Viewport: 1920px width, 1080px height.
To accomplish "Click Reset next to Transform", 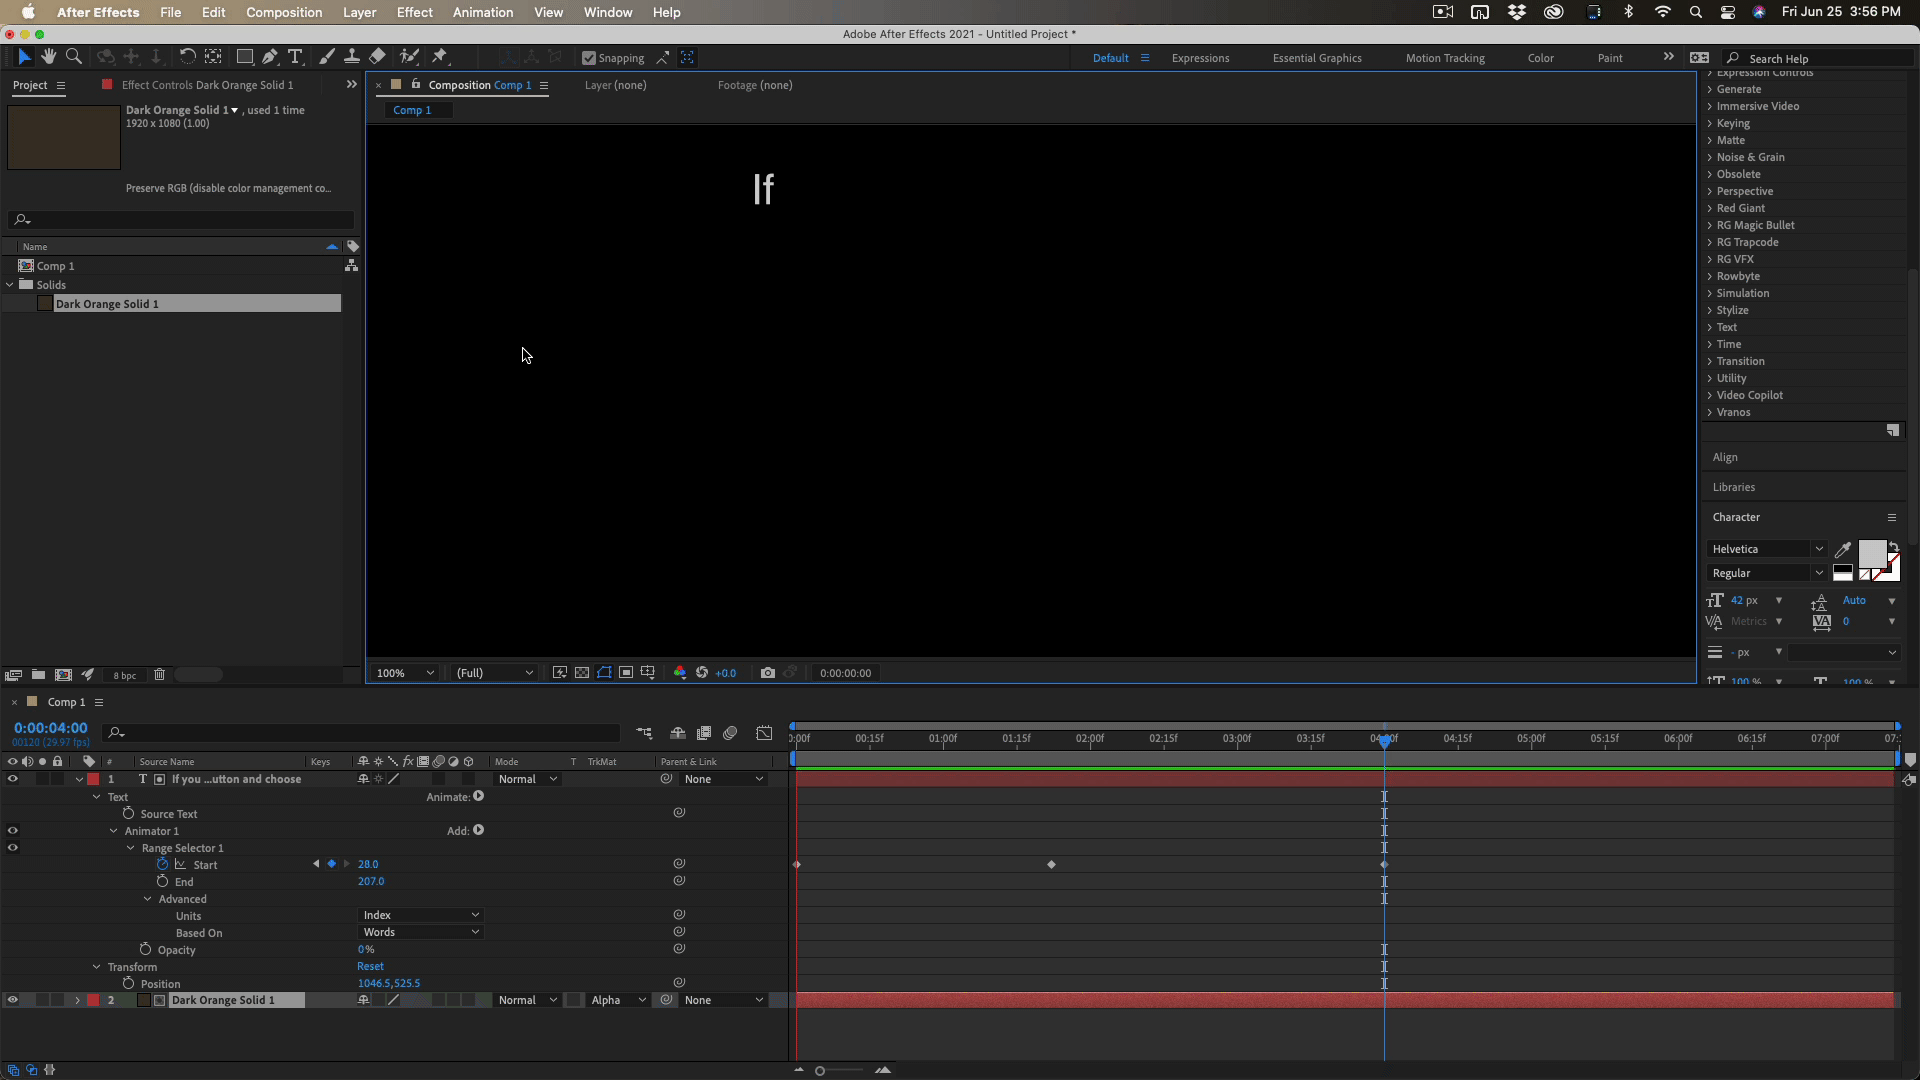I will (370, 966).
